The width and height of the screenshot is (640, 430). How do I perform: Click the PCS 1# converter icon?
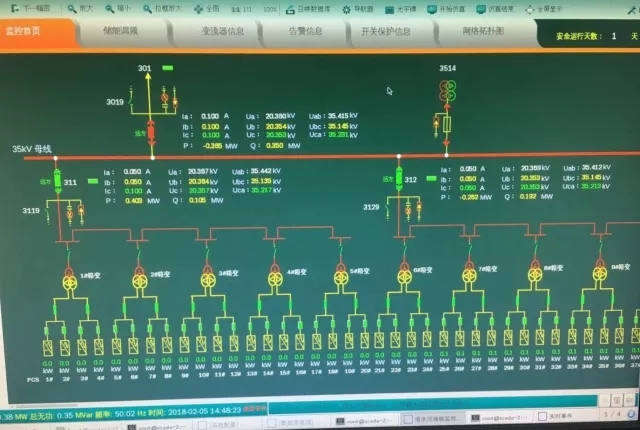coord(47,346)
